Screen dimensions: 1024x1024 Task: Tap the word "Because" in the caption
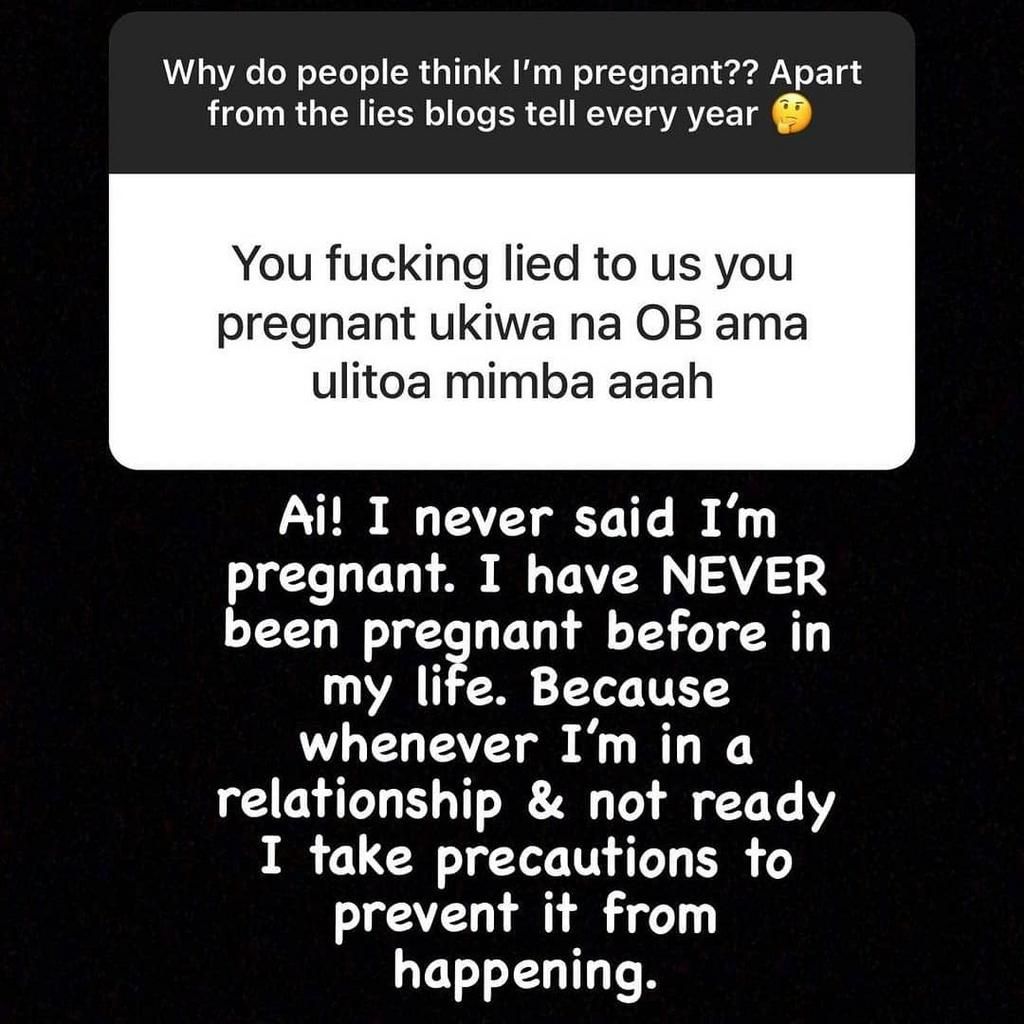(x=630, y=689)
